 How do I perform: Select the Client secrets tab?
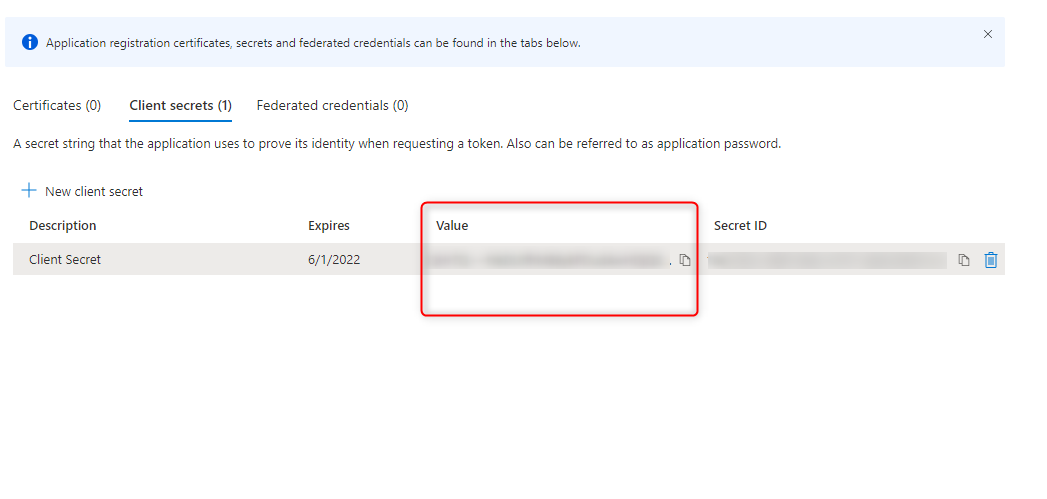click(x=180, y=105)
